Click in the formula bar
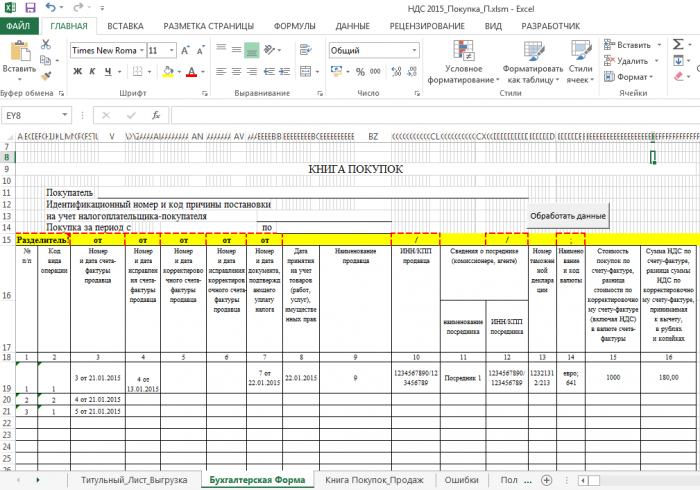 [x=435, y=116]
